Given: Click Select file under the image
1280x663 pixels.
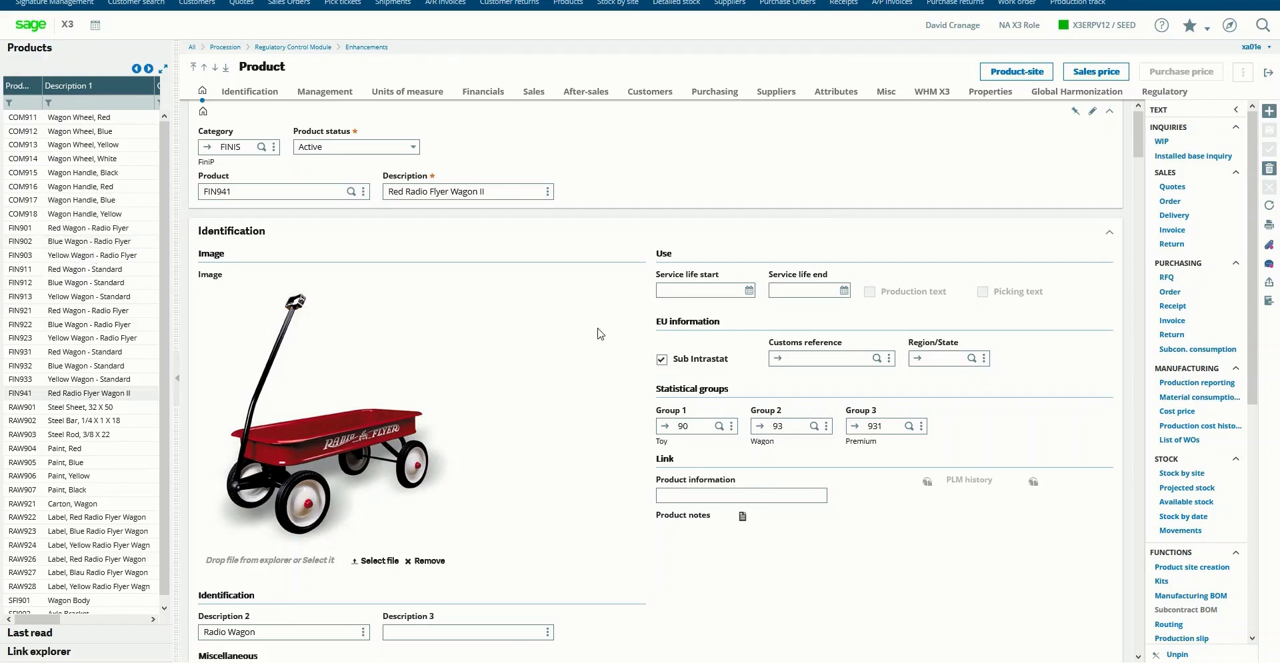Looking at the screenshot, I should [375, 561].
